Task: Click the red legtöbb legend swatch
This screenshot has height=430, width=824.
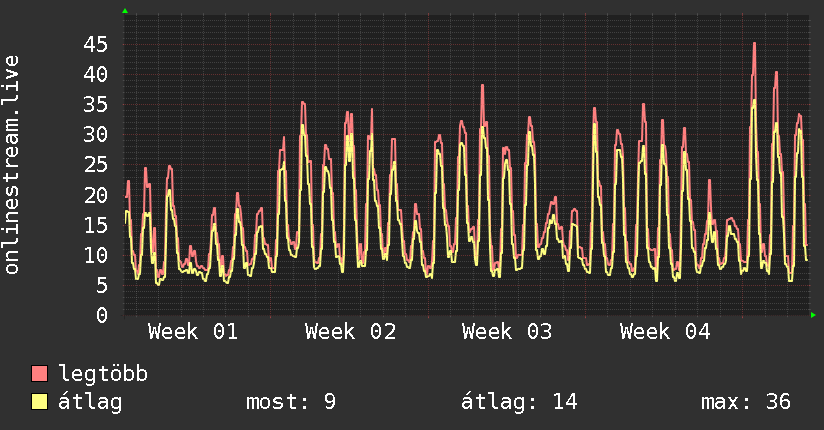Action: pos(39,374)
